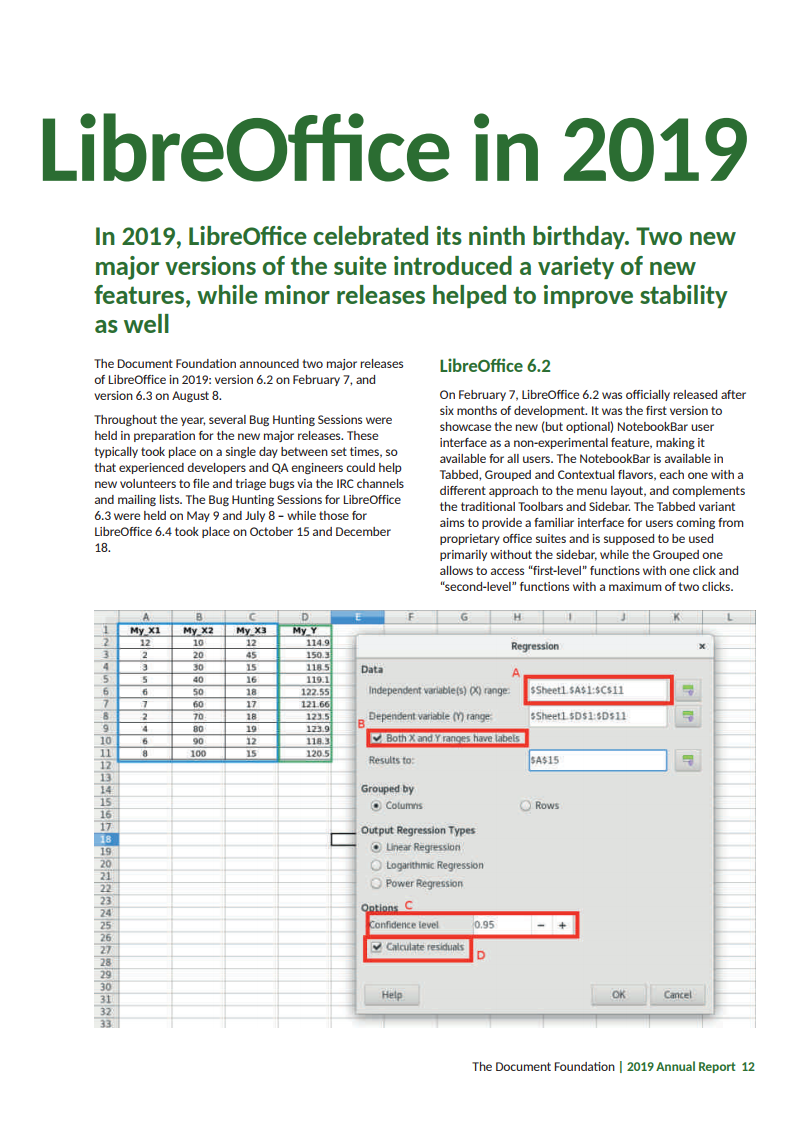Screen dimensions: 793x1122
Task: Close the Regression dialog with the X
Action: [x=701, y=647]
